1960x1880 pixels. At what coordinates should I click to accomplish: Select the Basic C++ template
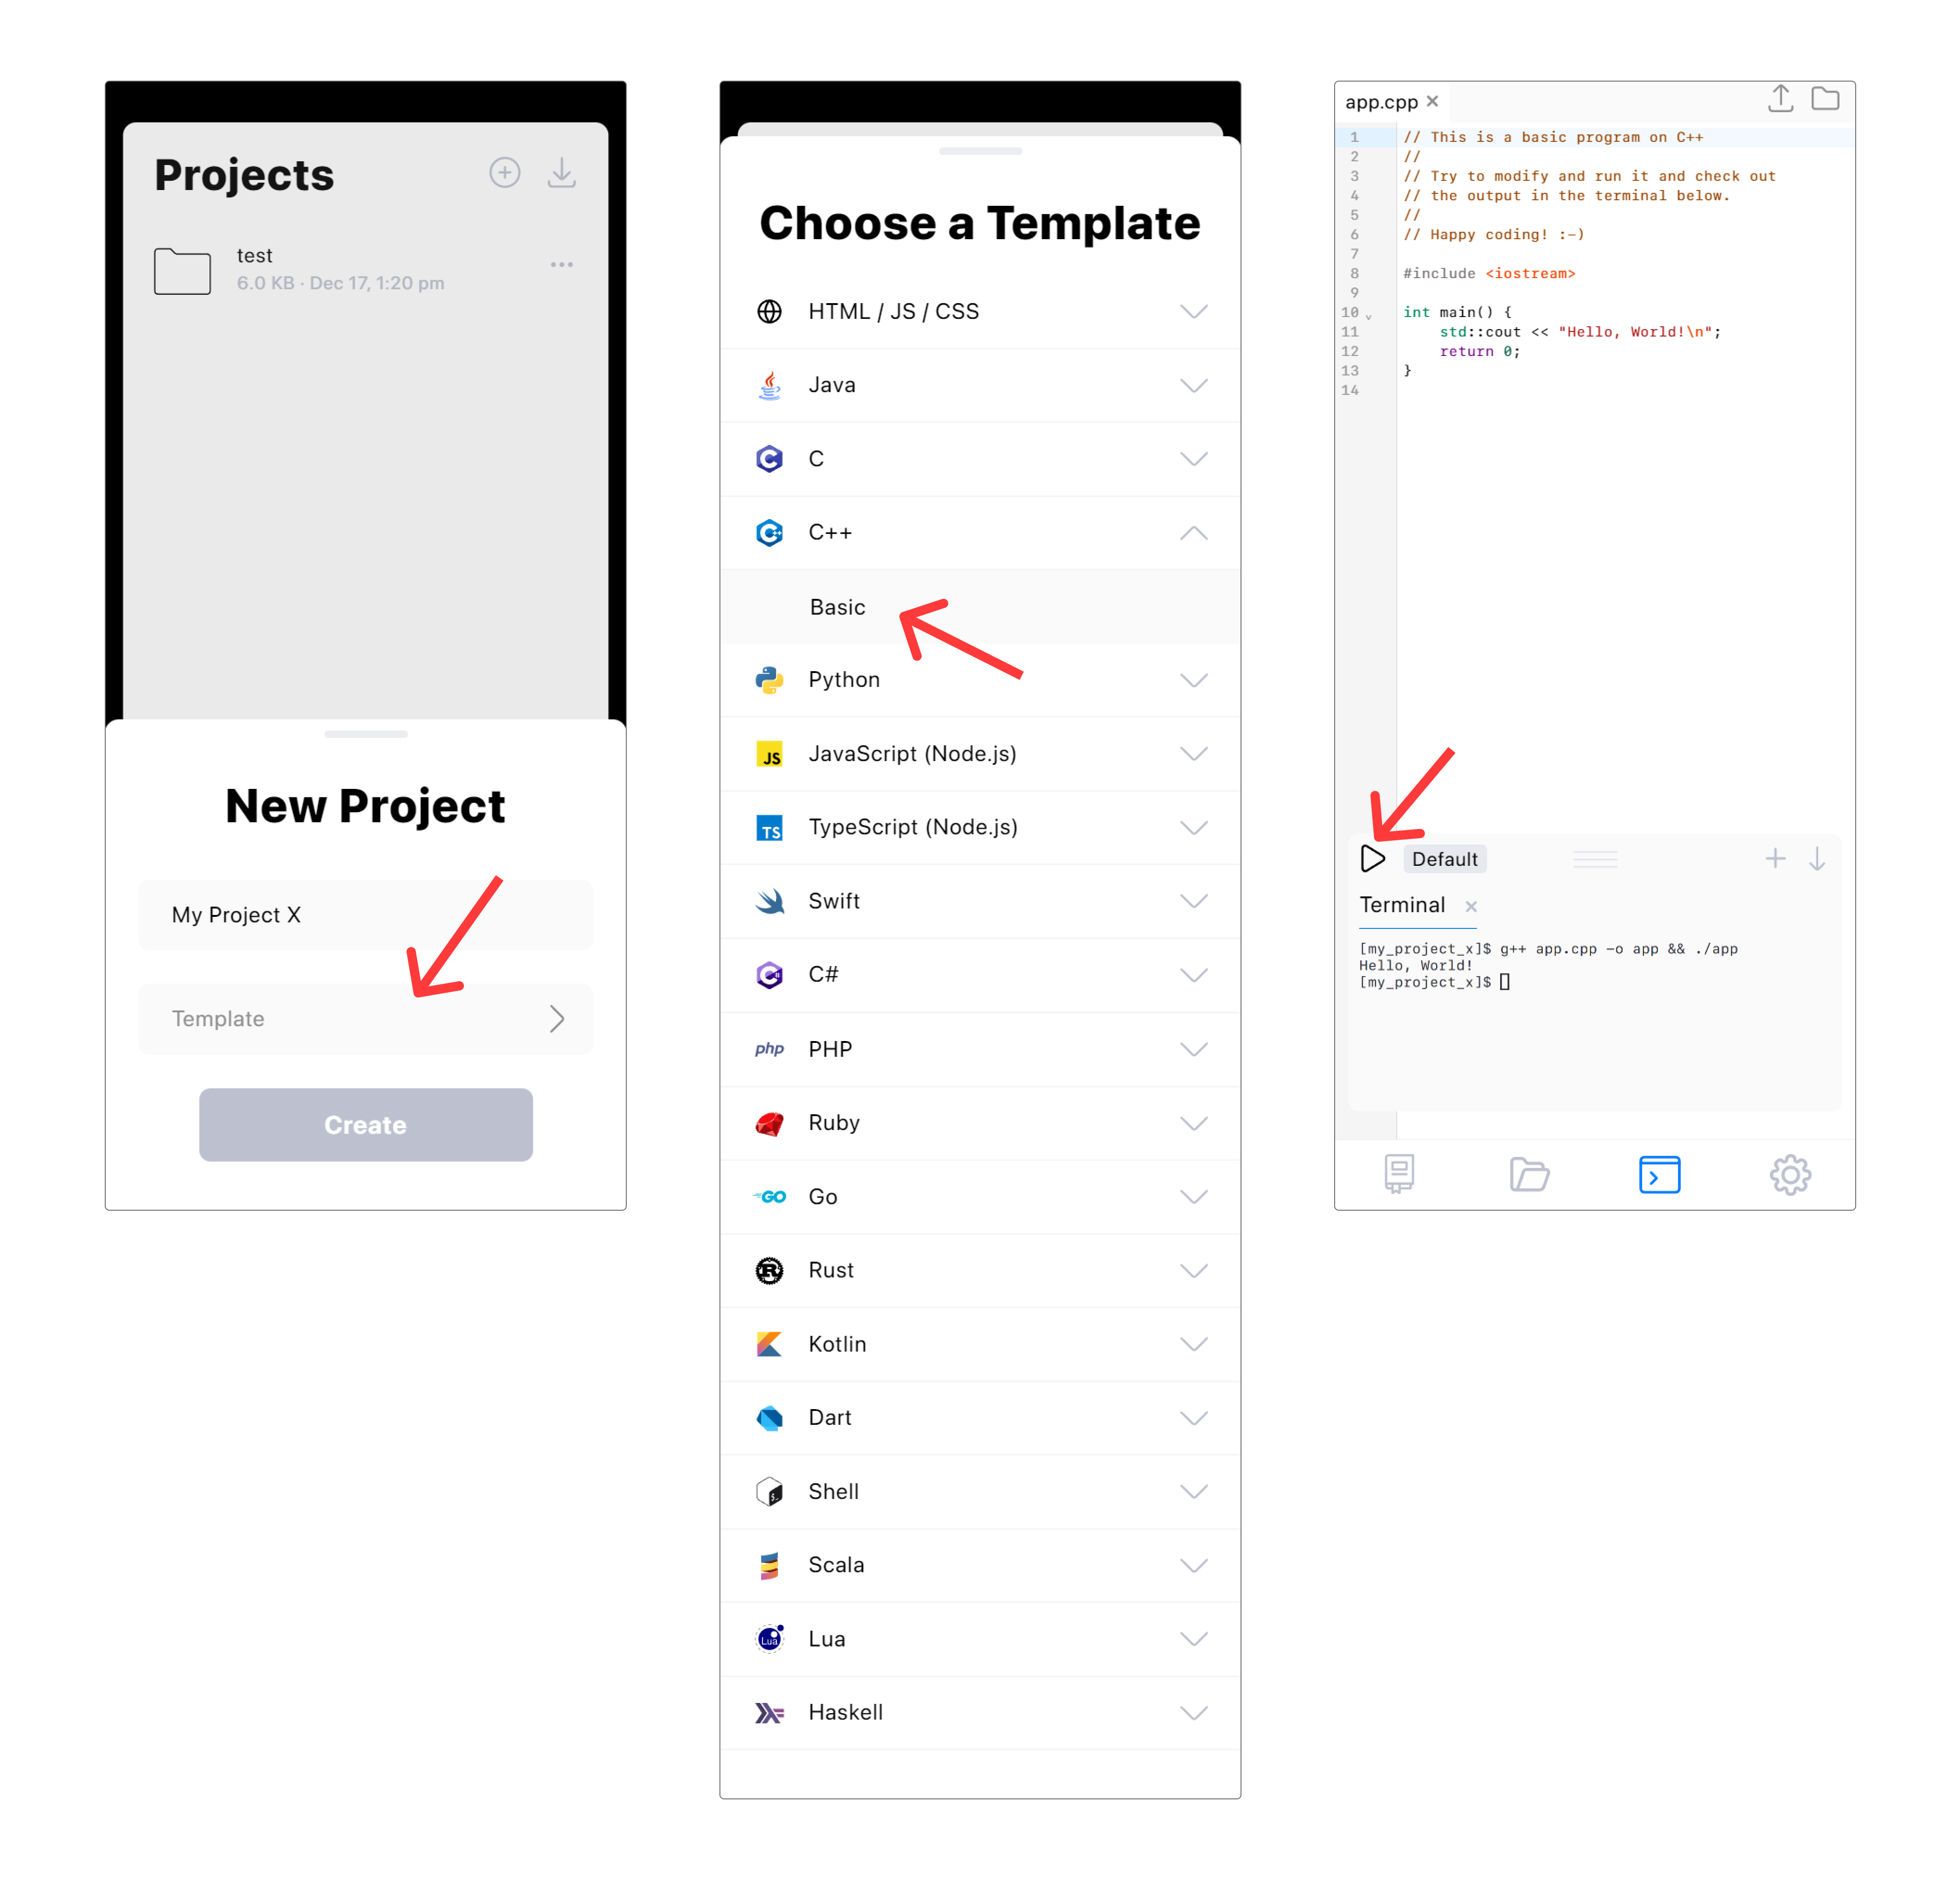[x=838, y=606]
